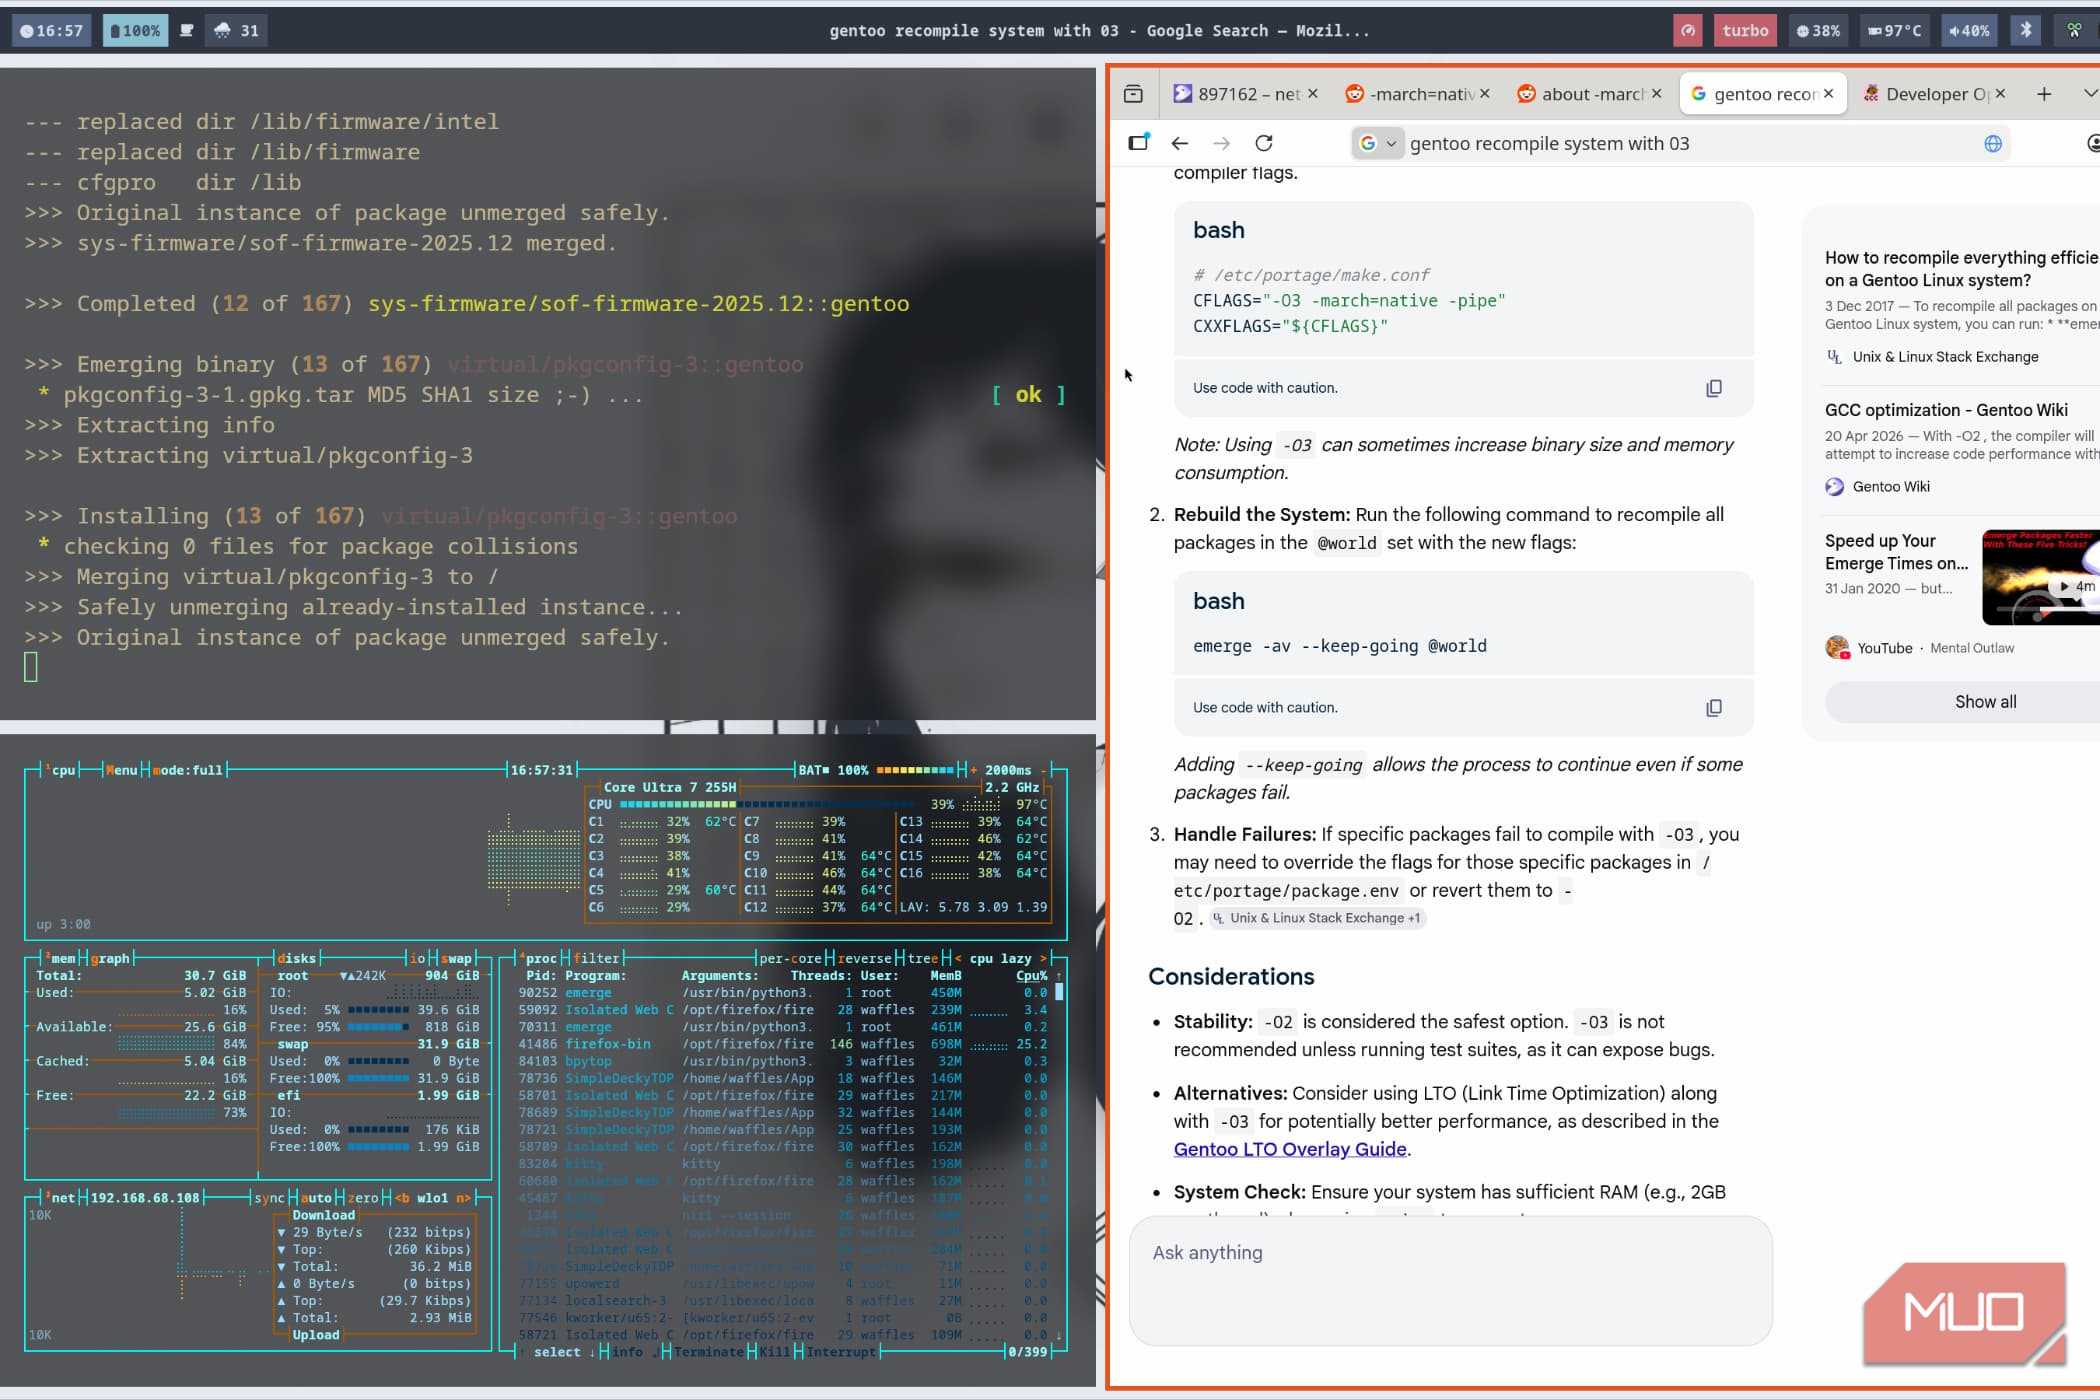Open btop Menu
The height and width of the screenshot is (1400, 2100).
121,770
